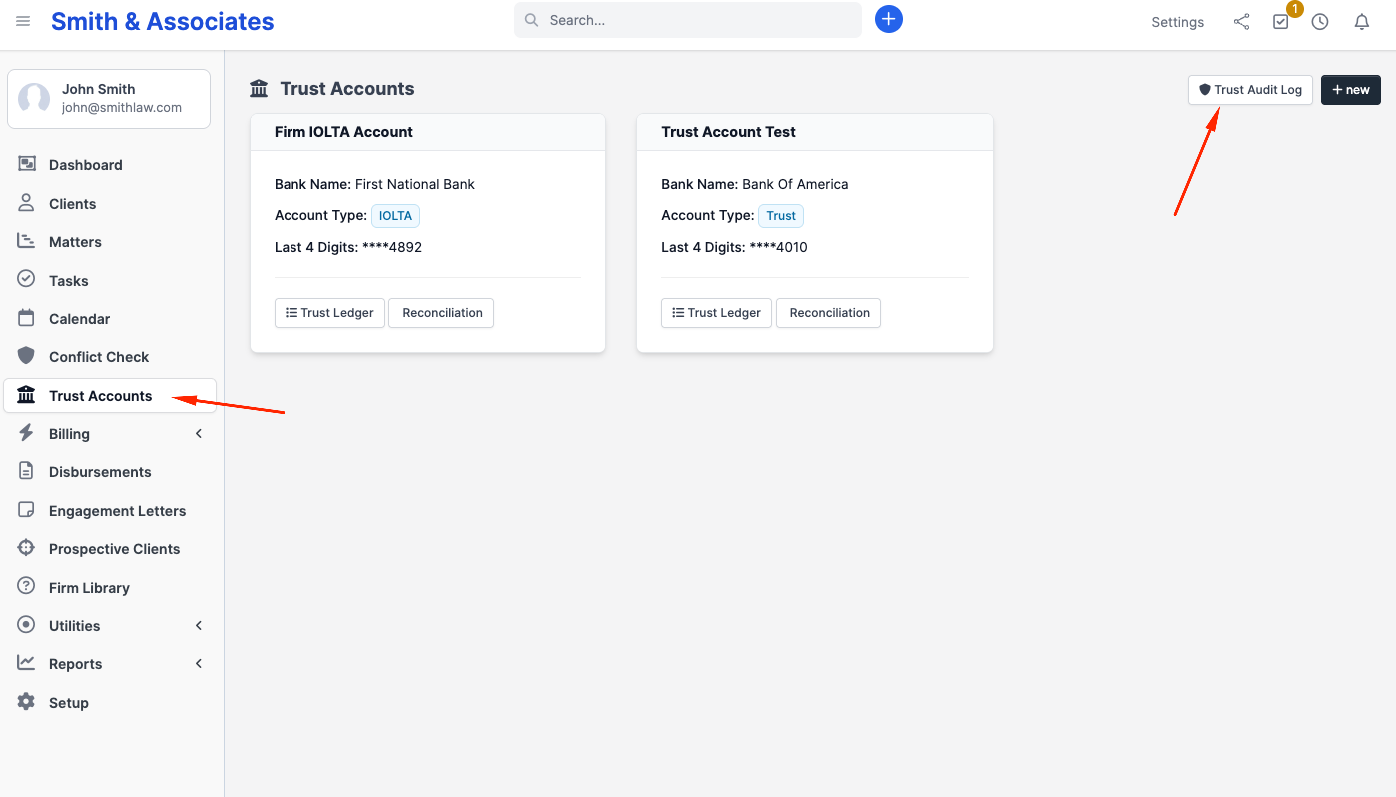Open Trust Audit Log

click(1250, 90)
